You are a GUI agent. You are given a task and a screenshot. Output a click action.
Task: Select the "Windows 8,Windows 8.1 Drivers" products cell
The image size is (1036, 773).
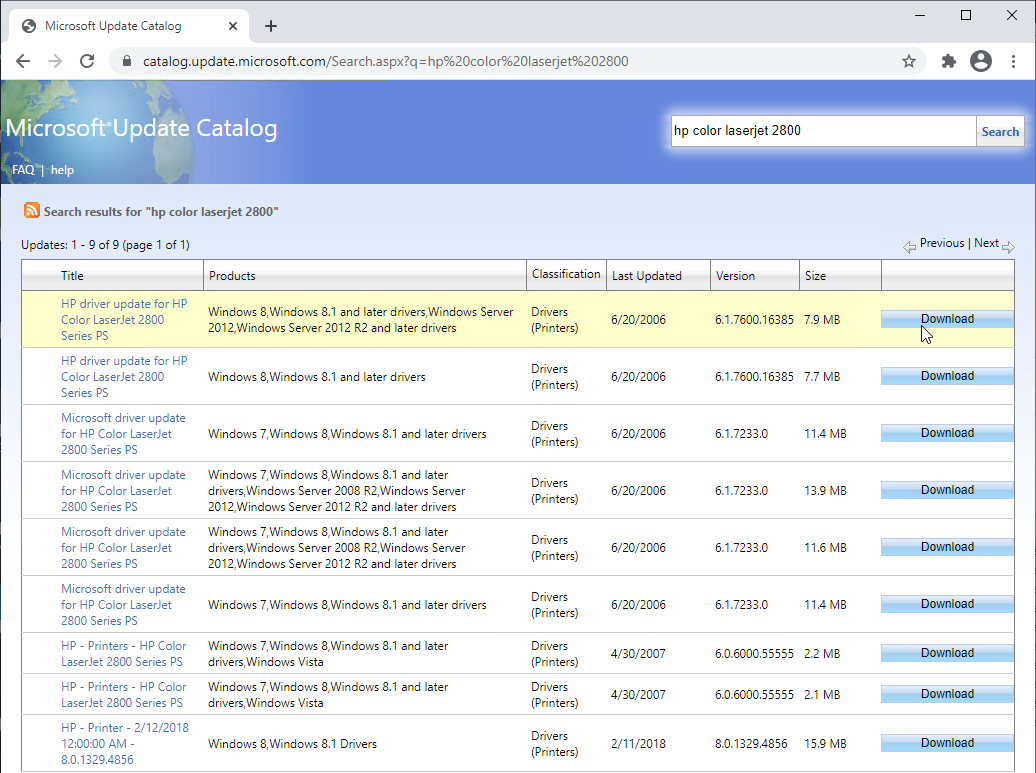[x=292, y=743]
